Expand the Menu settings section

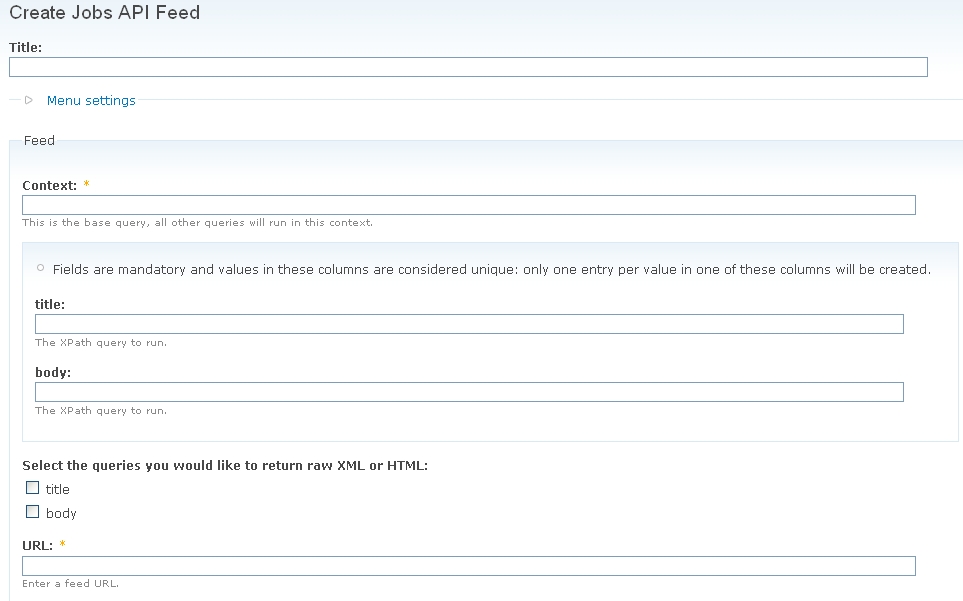(91, 100)
